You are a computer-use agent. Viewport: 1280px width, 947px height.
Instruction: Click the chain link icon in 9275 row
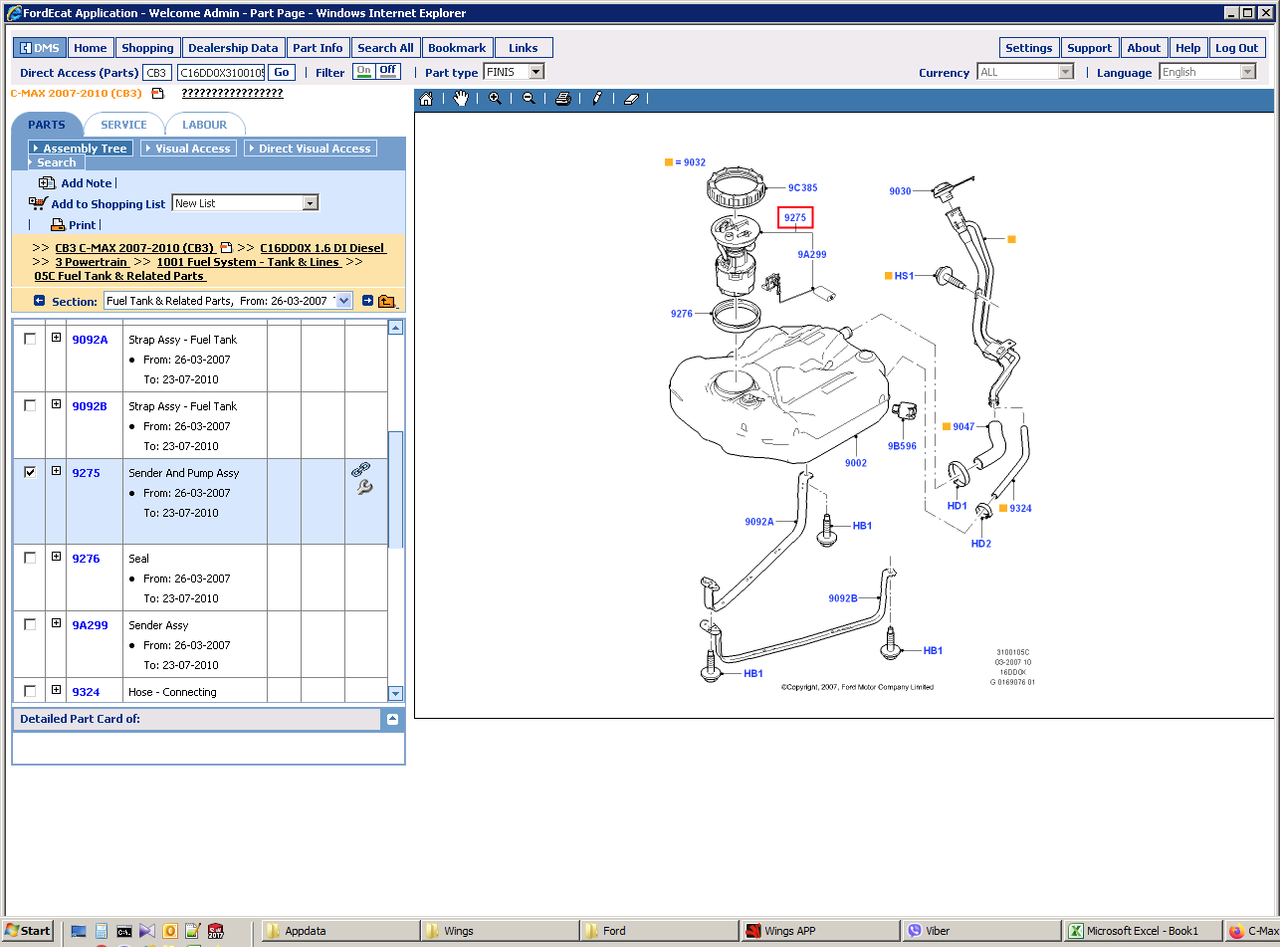(x=361, y=469)
